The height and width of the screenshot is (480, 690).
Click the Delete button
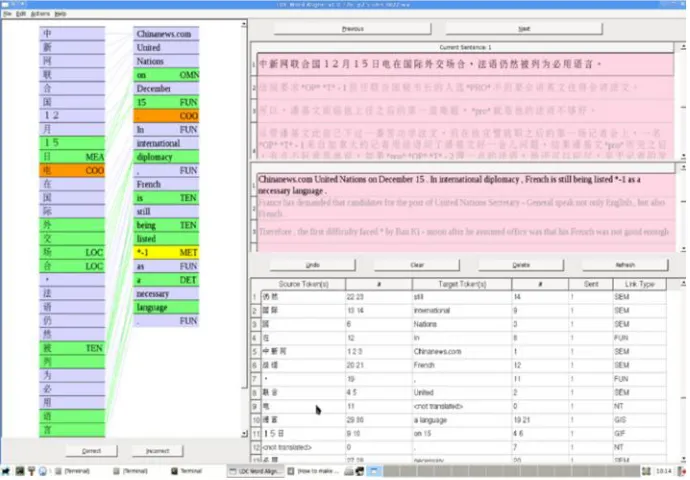tap(521, 265)
